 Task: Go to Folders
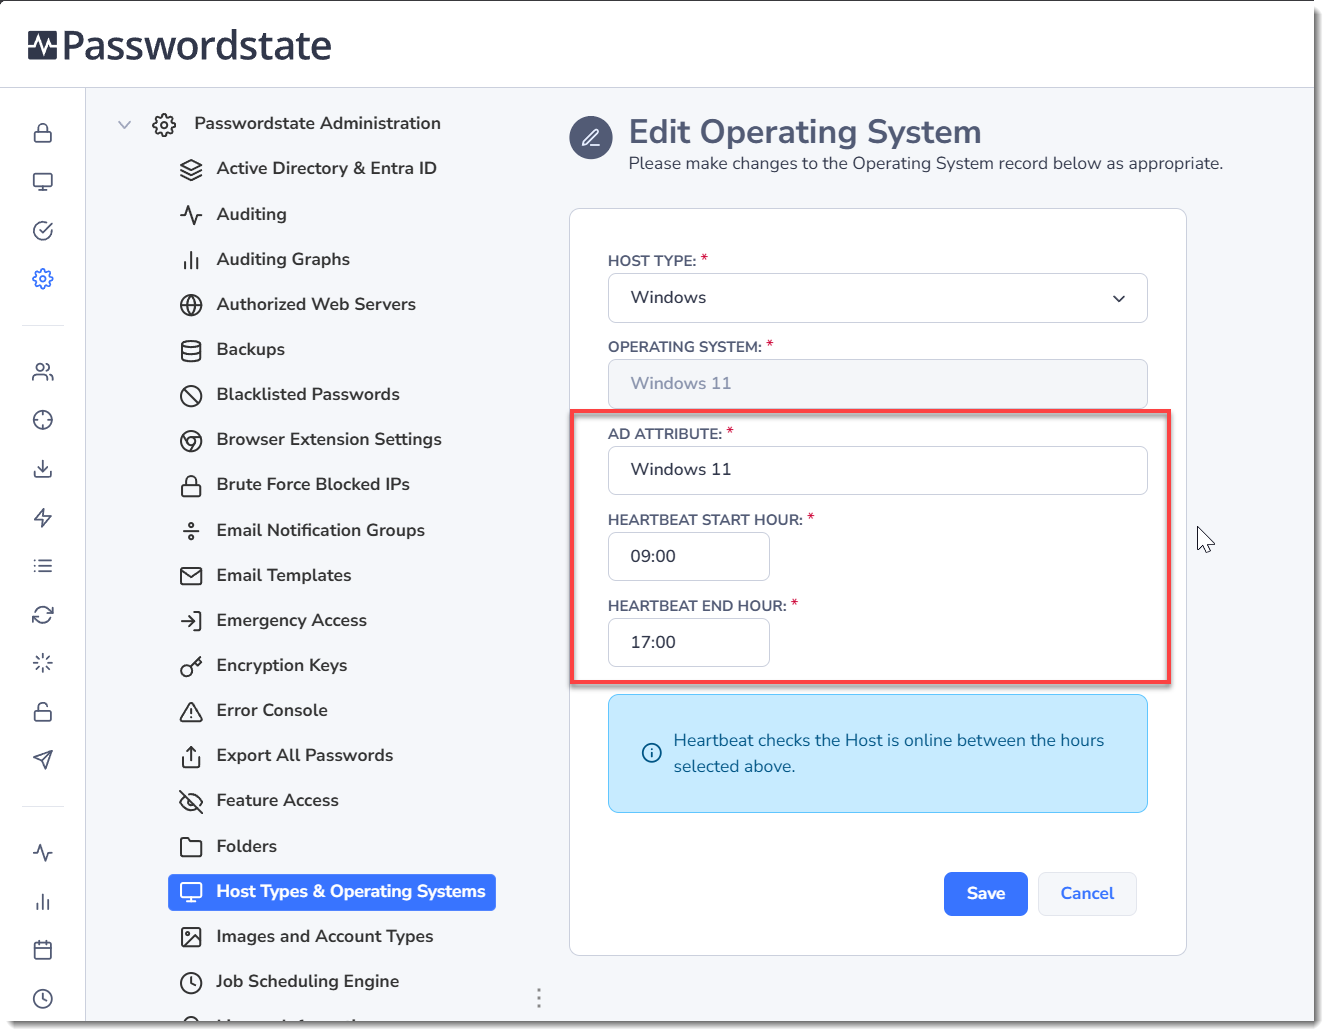pos(246,846)
